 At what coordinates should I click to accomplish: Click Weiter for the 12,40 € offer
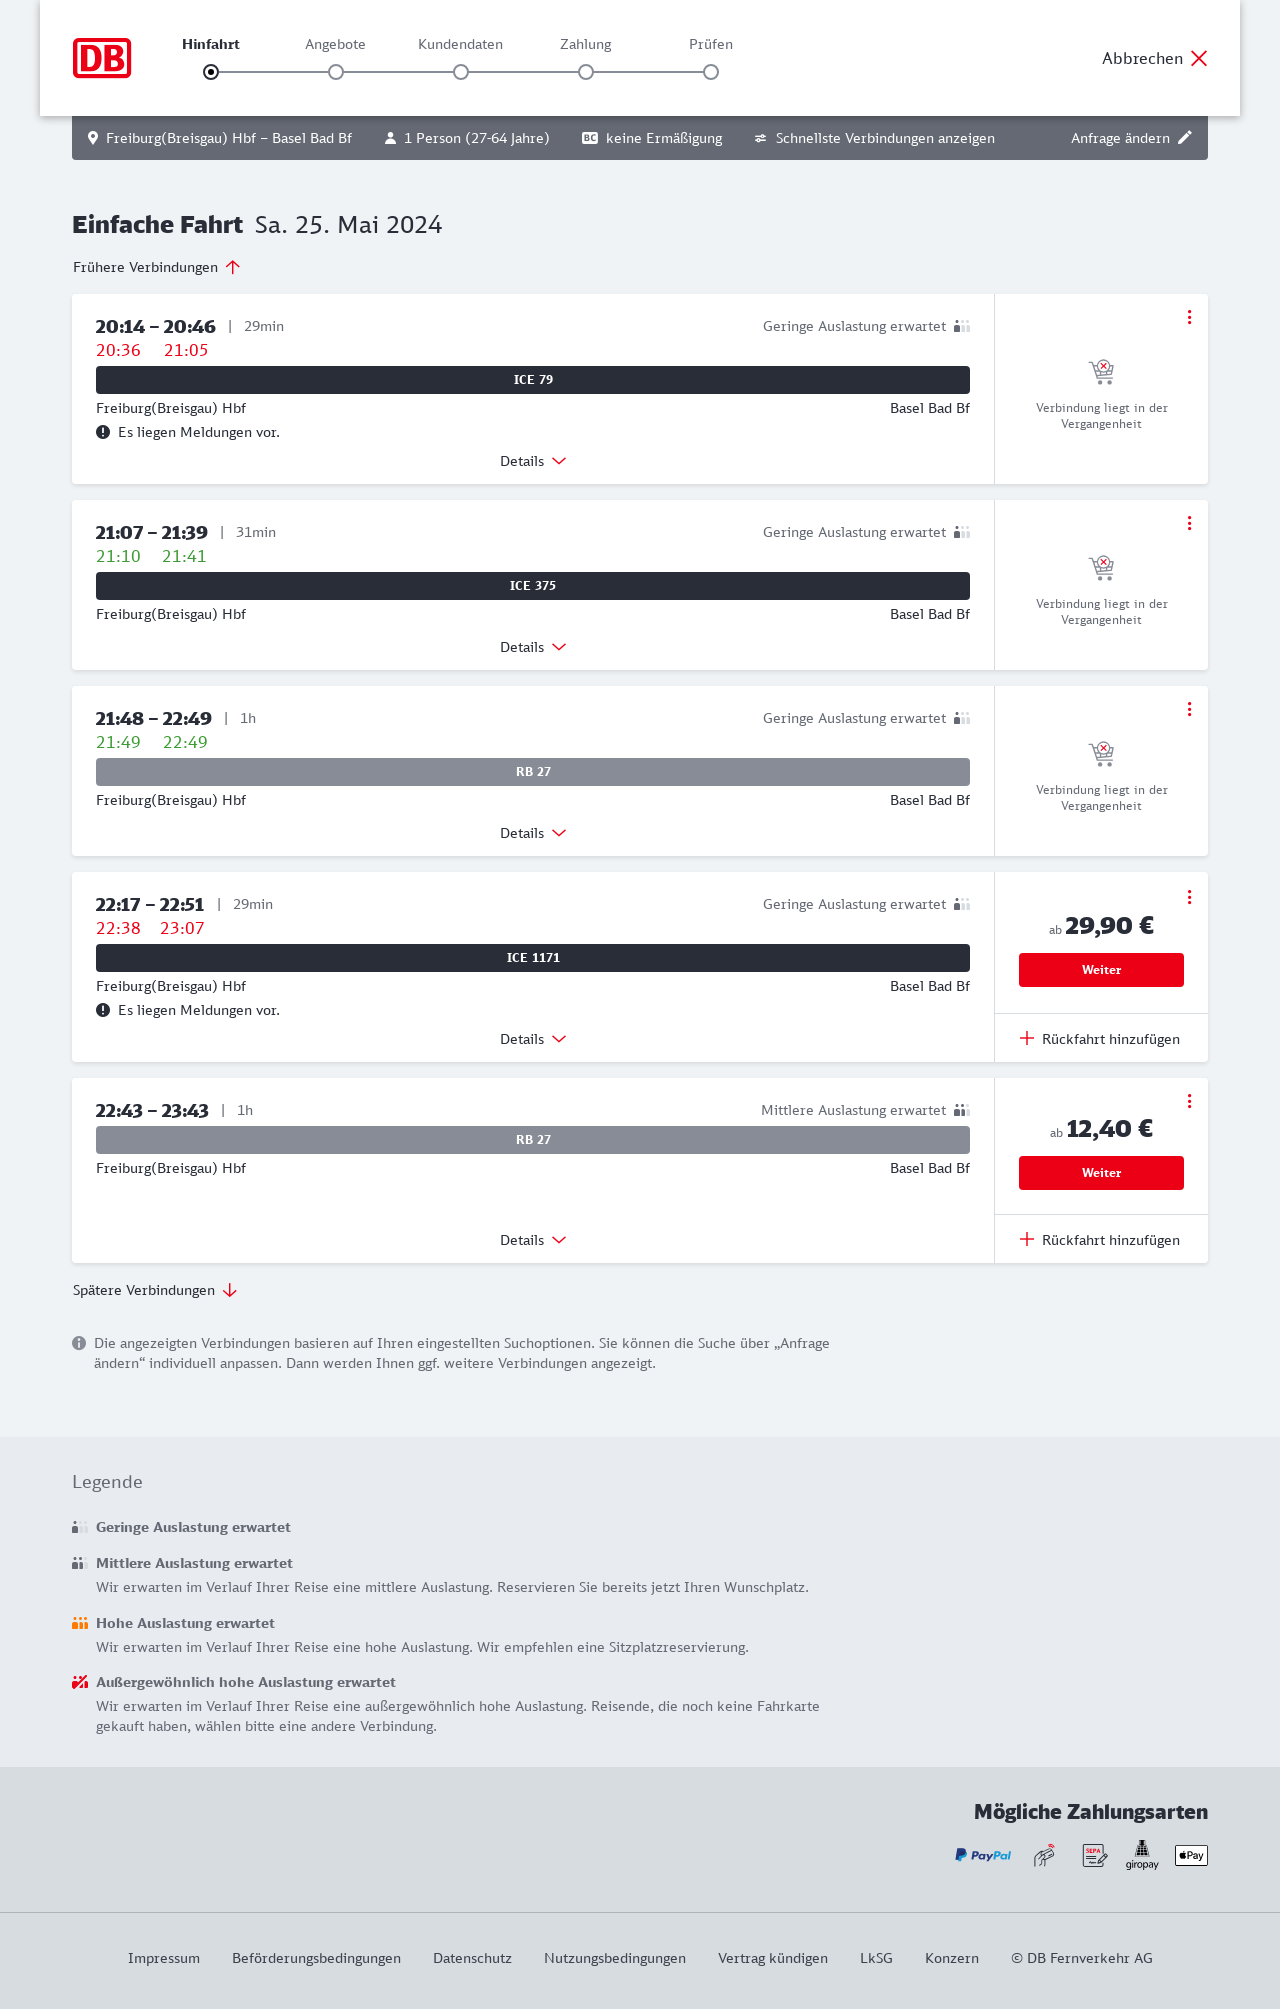click(1101, 1173)
